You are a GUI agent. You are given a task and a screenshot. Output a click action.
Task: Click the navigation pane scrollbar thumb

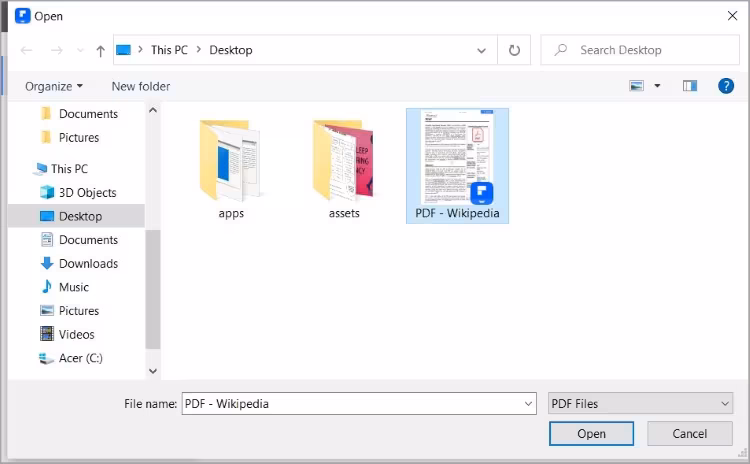tap(153, 289)
